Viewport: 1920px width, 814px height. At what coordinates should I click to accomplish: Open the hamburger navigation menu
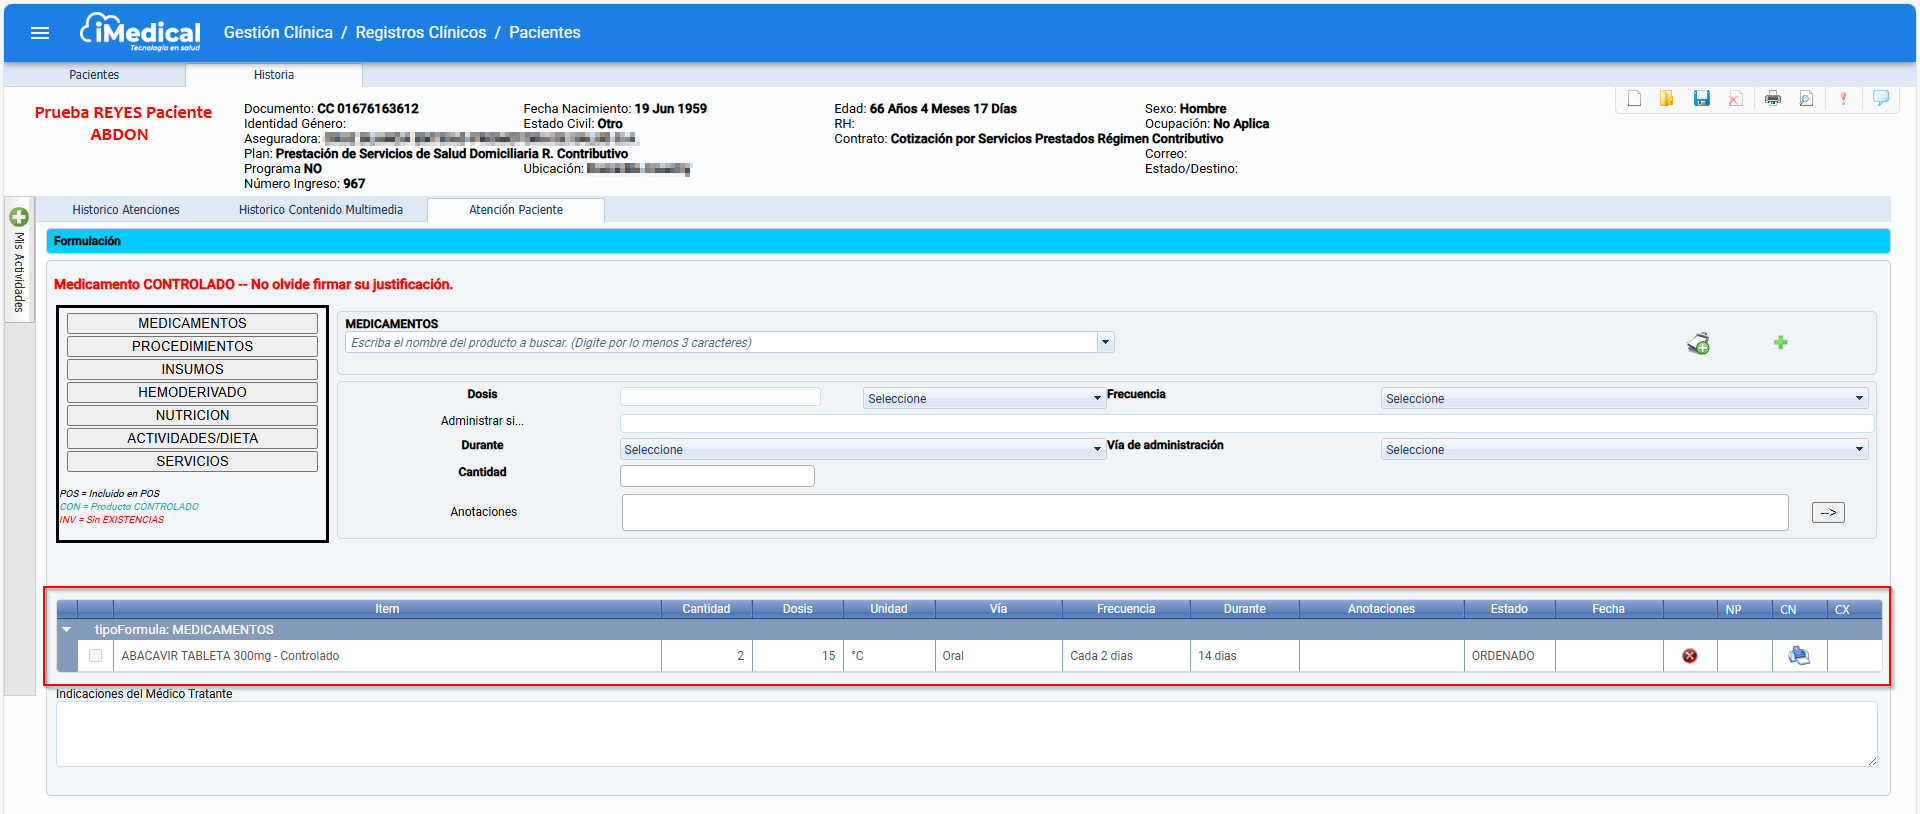40,33
